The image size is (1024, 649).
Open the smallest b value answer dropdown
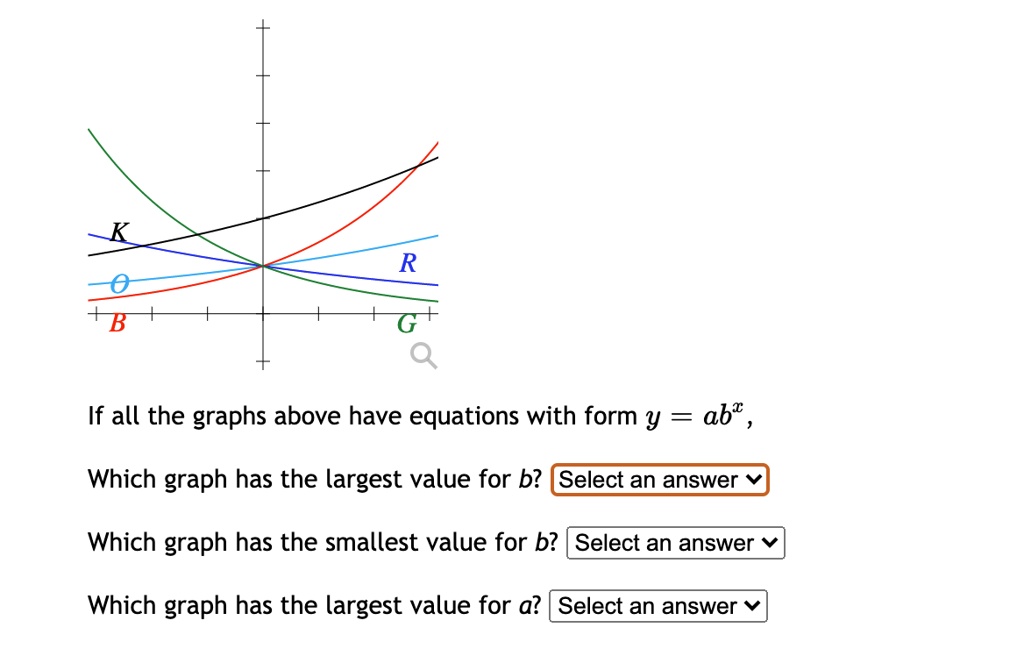(x=676, y=543)
